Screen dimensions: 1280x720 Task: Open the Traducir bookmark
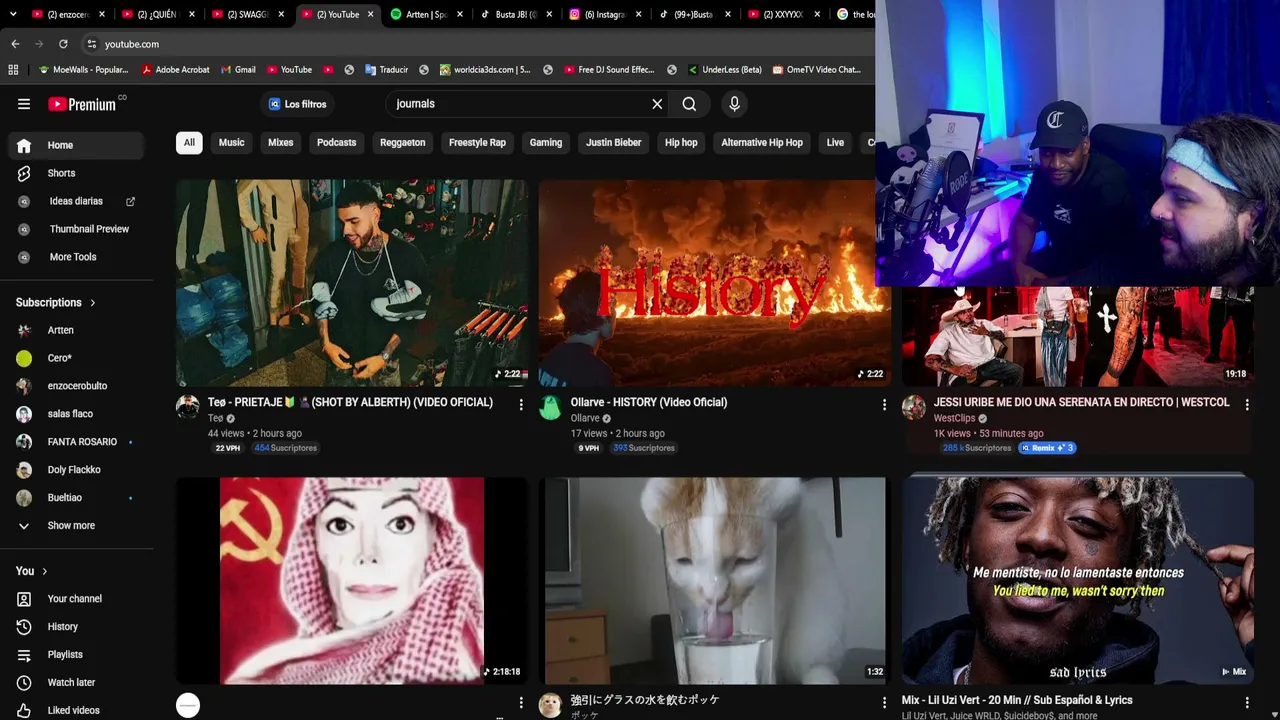pyautogui.click(x=387, y=70)
